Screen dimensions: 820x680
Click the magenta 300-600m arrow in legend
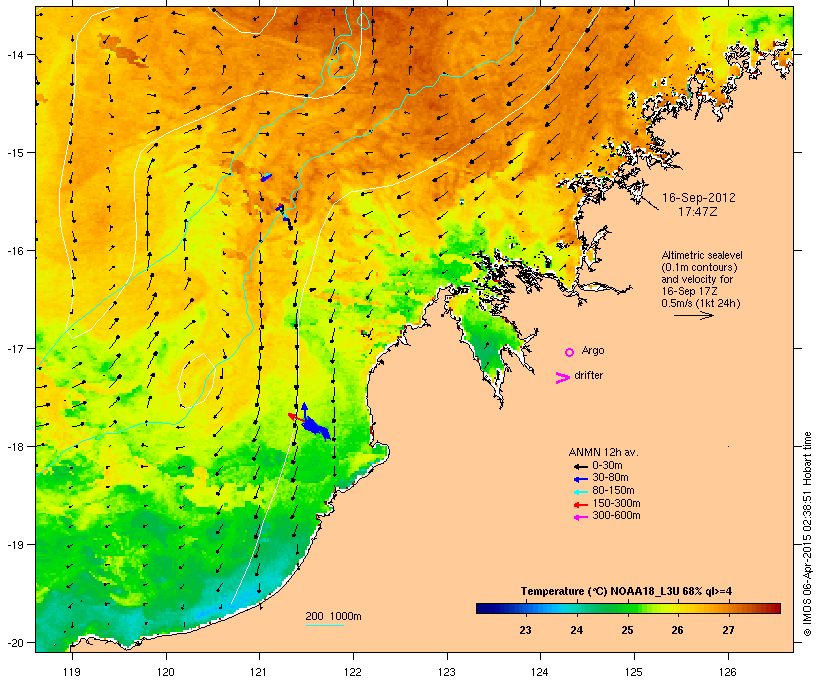point(580,517)
